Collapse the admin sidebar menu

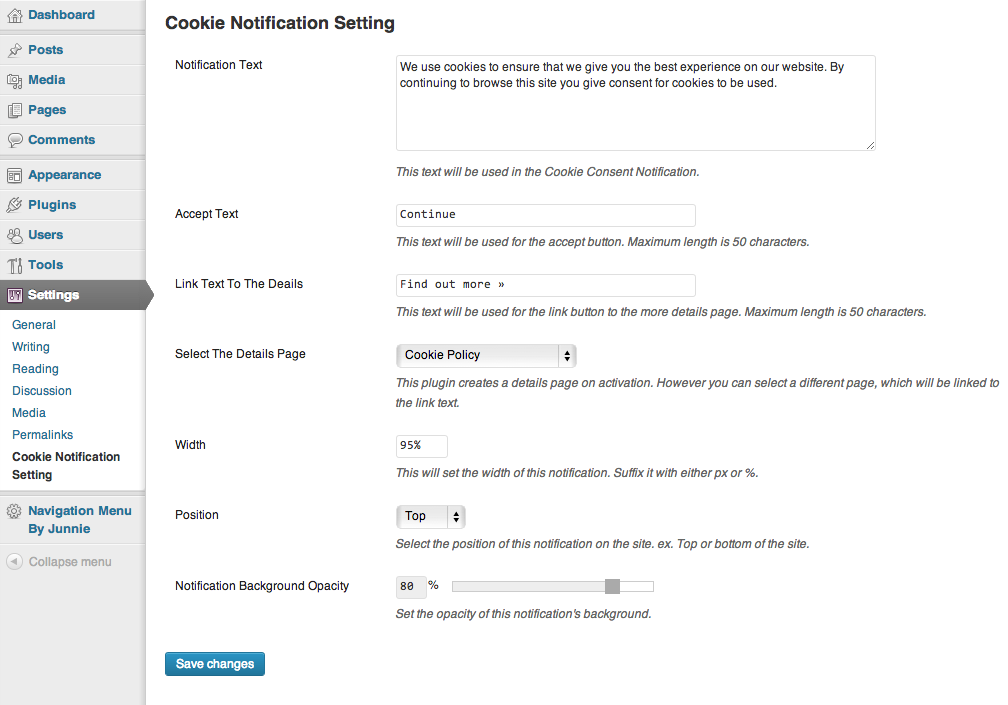pos(59,562)
